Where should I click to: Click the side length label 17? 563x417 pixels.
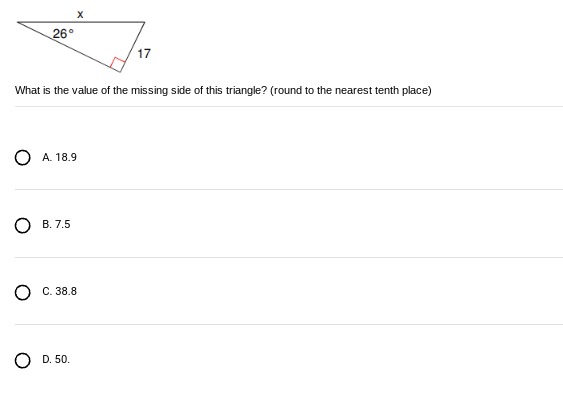[x=144, y=54]
